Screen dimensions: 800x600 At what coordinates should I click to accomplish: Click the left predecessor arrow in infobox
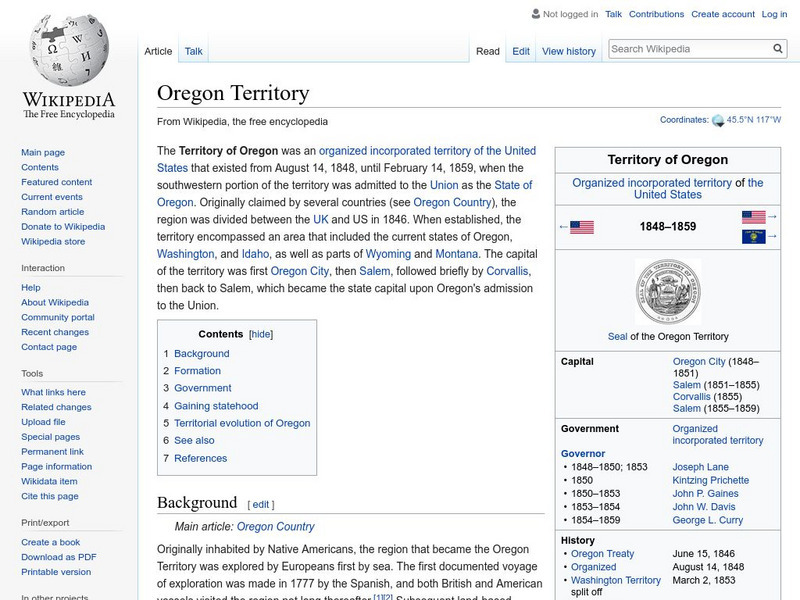563,227
